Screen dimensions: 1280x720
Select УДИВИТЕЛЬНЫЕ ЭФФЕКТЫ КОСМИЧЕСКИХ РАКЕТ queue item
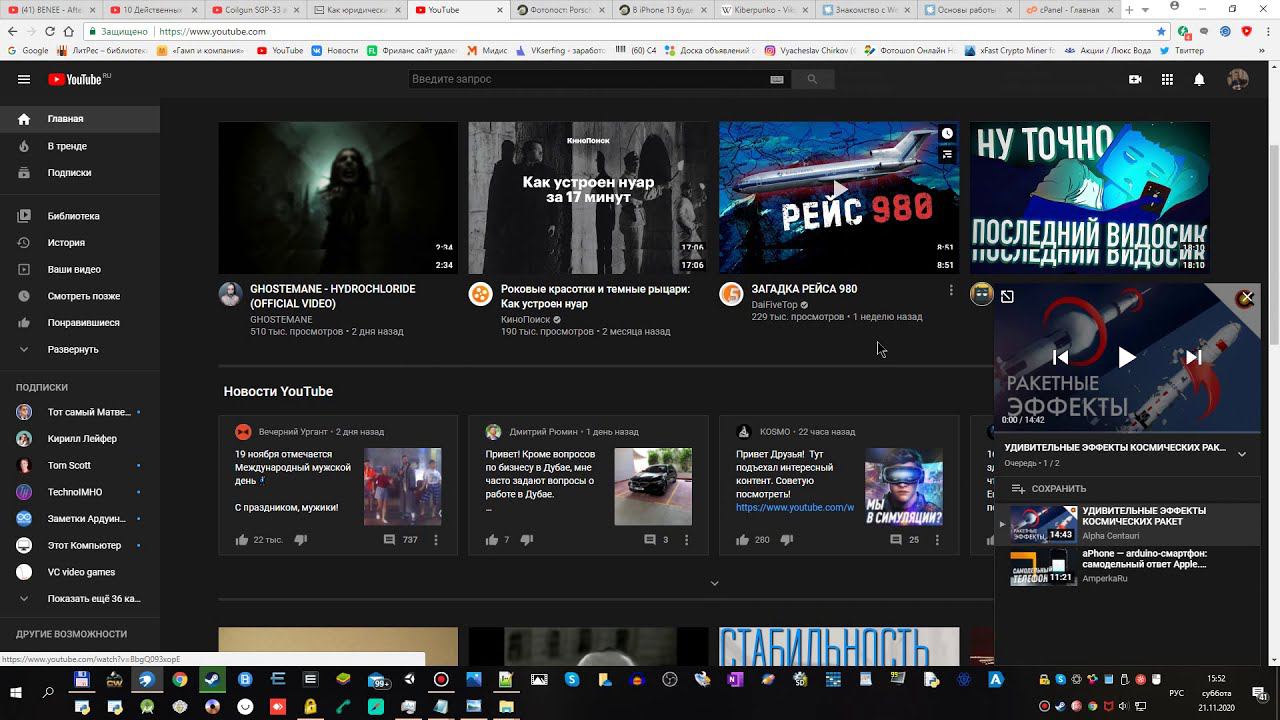pyautogui.click(x=1127, y=523)
